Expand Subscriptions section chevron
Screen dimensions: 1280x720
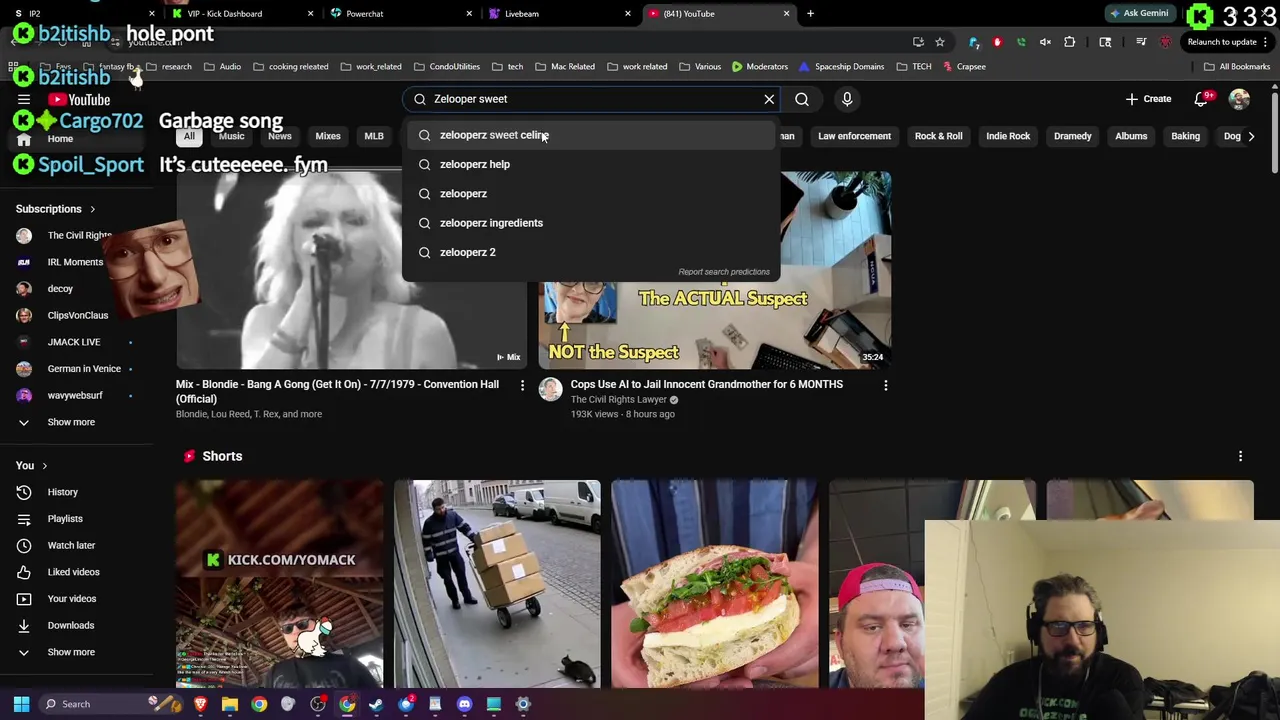(92, 209)
